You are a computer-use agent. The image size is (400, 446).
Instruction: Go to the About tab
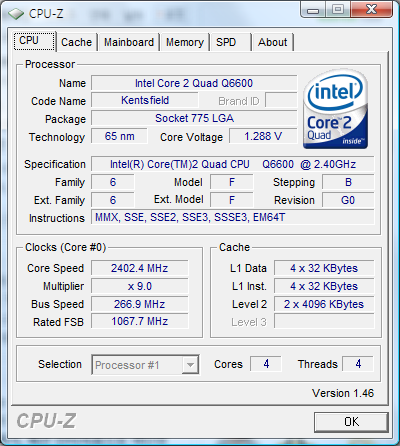tap(273, 42)
